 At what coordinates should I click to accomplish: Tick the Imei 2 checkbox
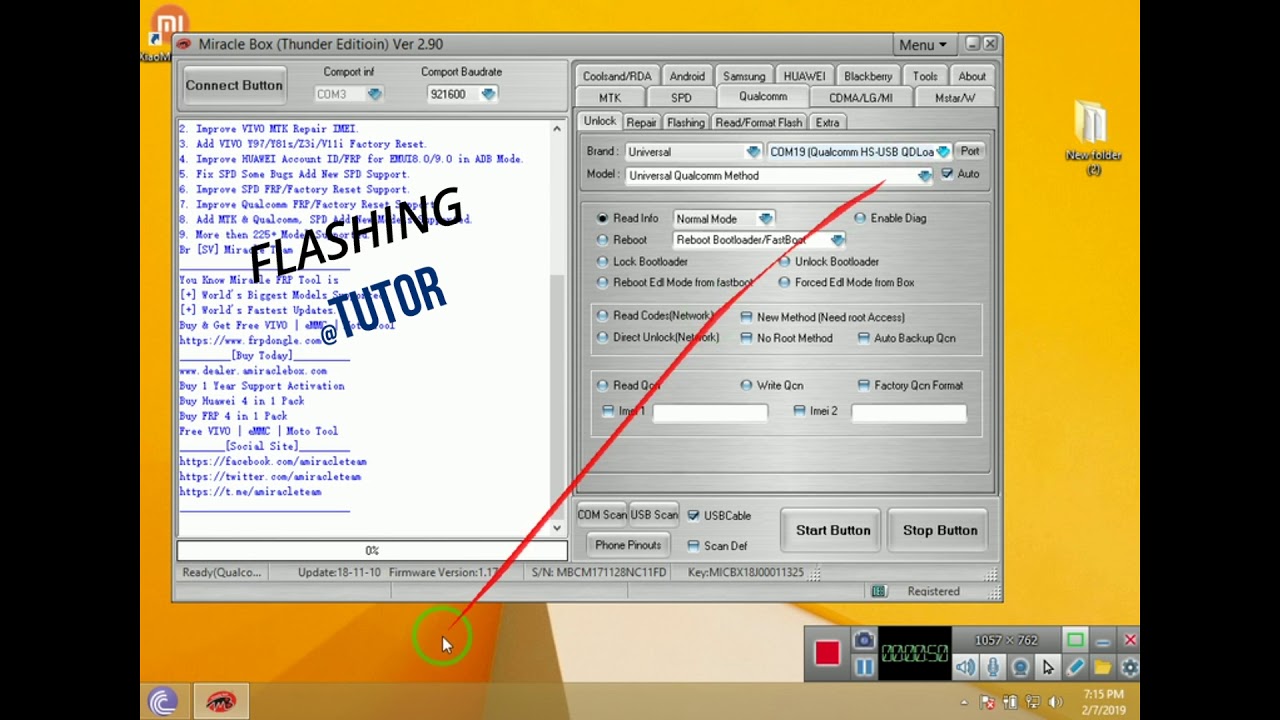tap(799, 411)
